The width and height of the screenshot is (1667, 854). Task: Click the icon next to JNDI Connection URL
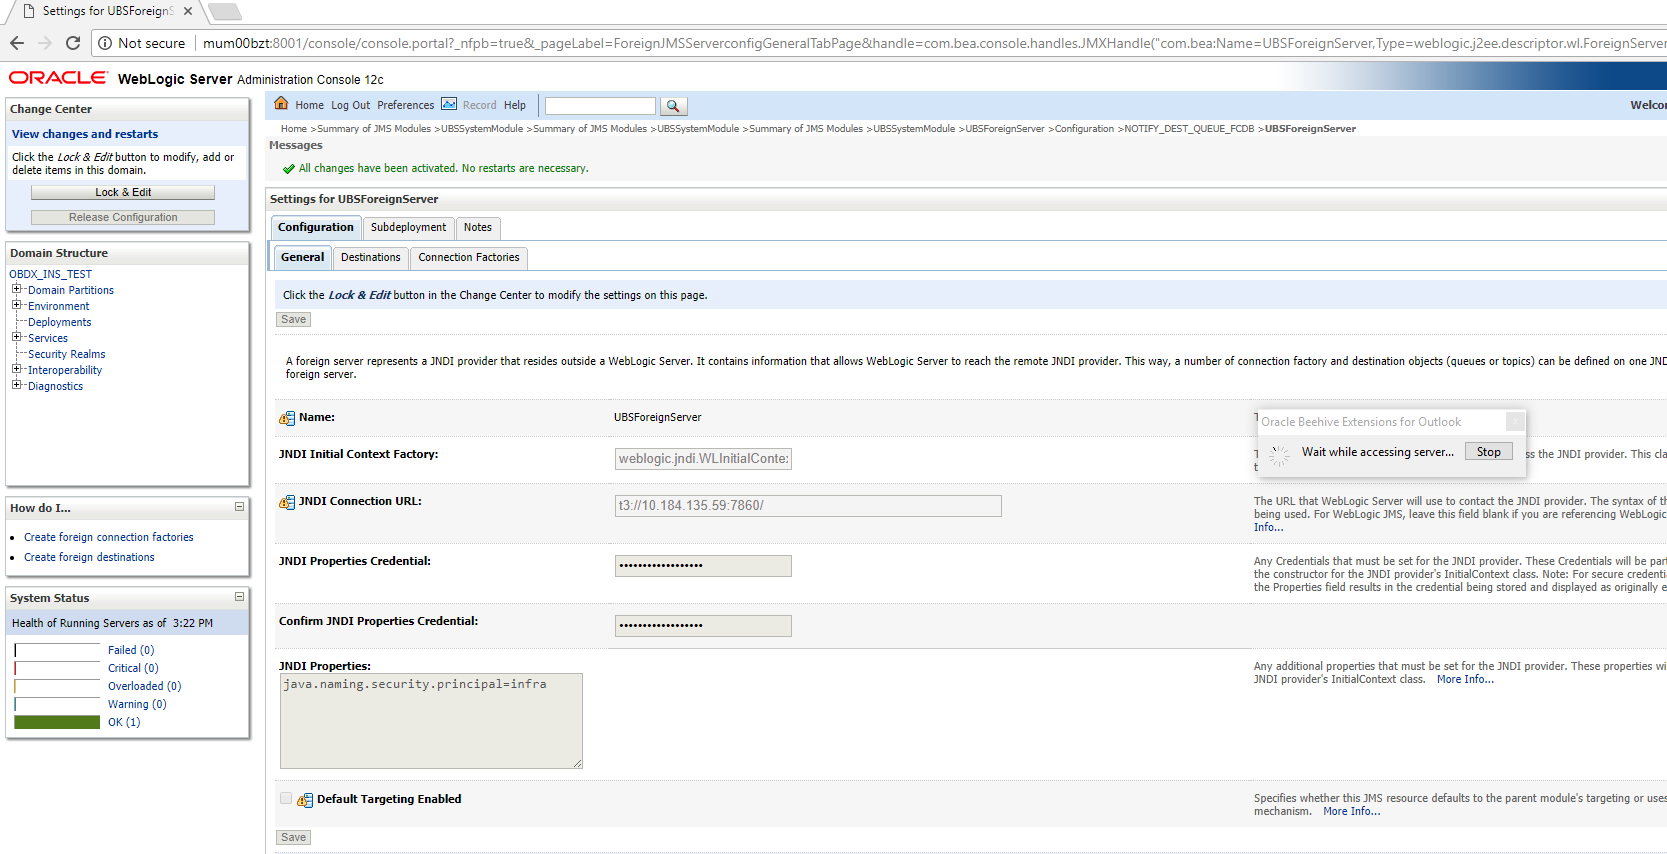pyautogui.click(x=287, y=502)
